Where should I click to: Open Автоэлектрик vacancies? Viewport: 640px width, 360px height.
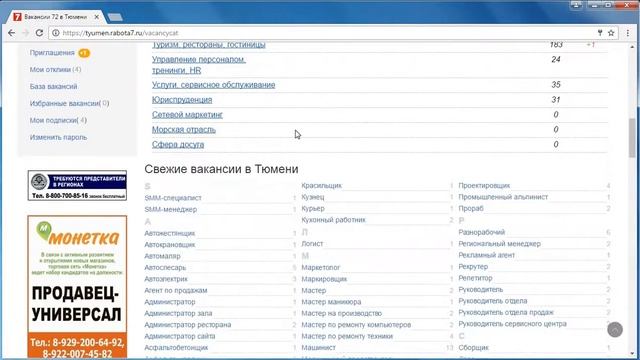pos(166,279)
